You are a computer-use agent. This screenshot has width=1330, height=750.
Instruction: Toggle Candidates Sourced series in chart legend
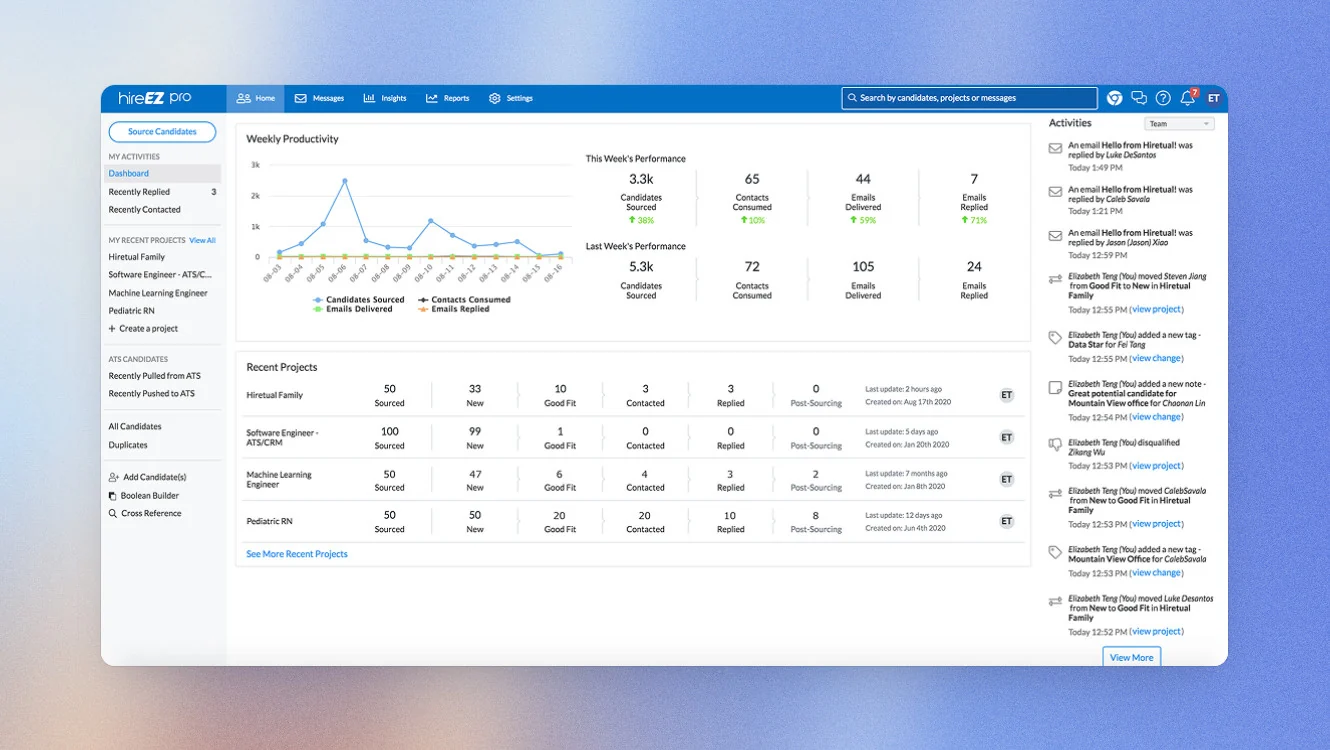tap(358, 299)
